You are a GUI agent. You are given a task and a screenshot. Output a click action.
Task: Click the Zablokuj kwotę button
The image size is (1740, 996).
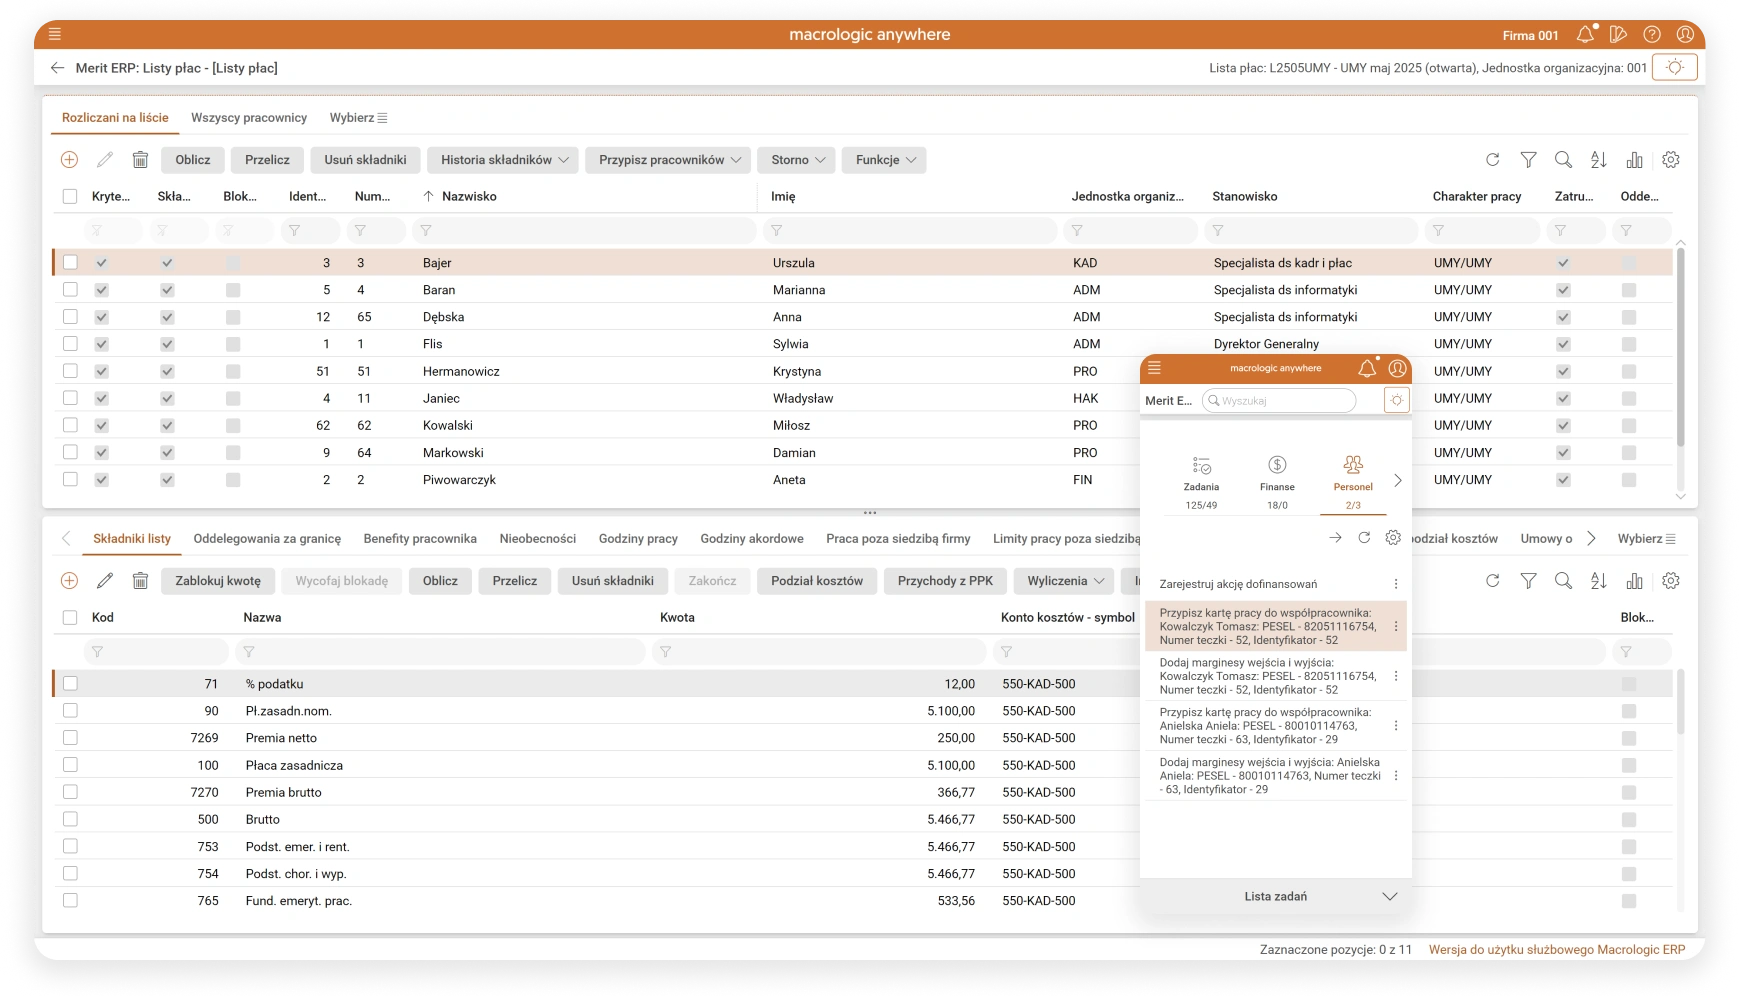coord(217,581)
